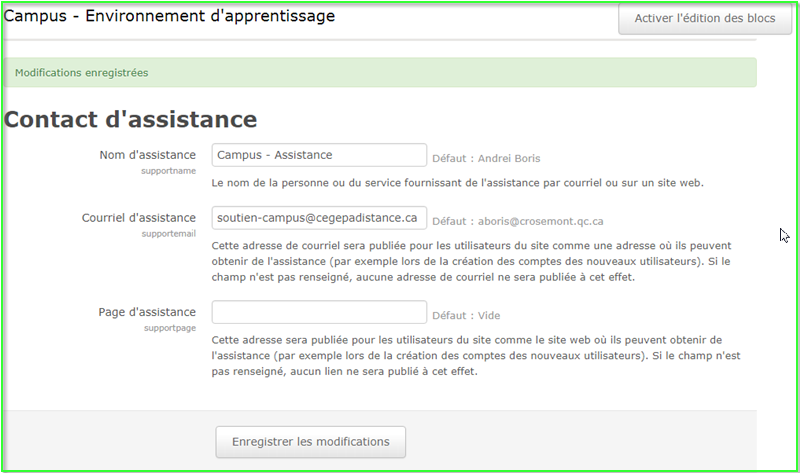Click the 'Campus - Environnement d'apprentissage' page title
Screen dimensions: 800x473
(170, 17)
